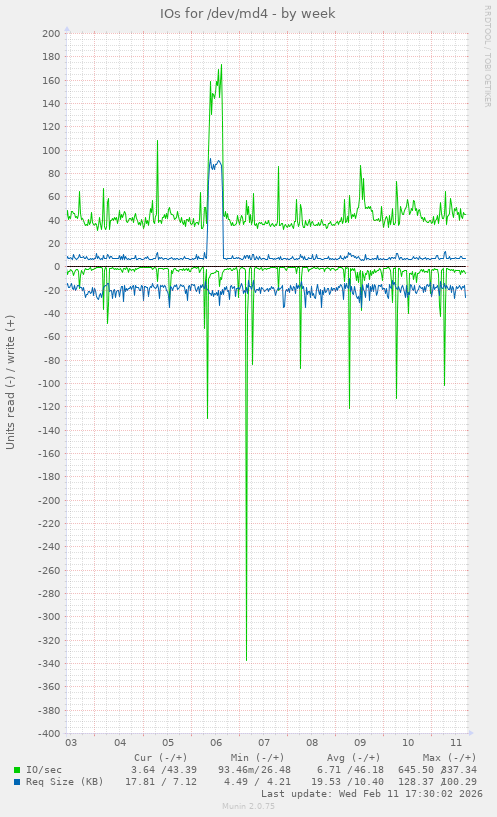
Task: Click the blue request-size peak near 90
Action: click(210, 160)
